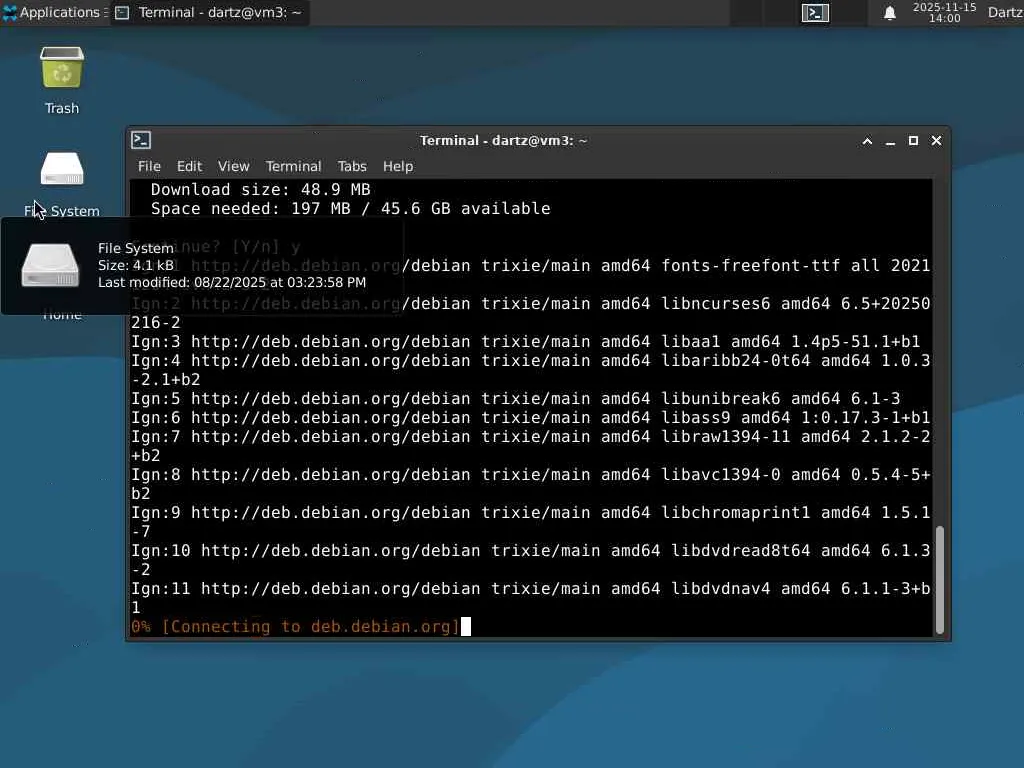
Task: Click the 'Download size: 48.9 MB' line
Action: pos(261,190)
